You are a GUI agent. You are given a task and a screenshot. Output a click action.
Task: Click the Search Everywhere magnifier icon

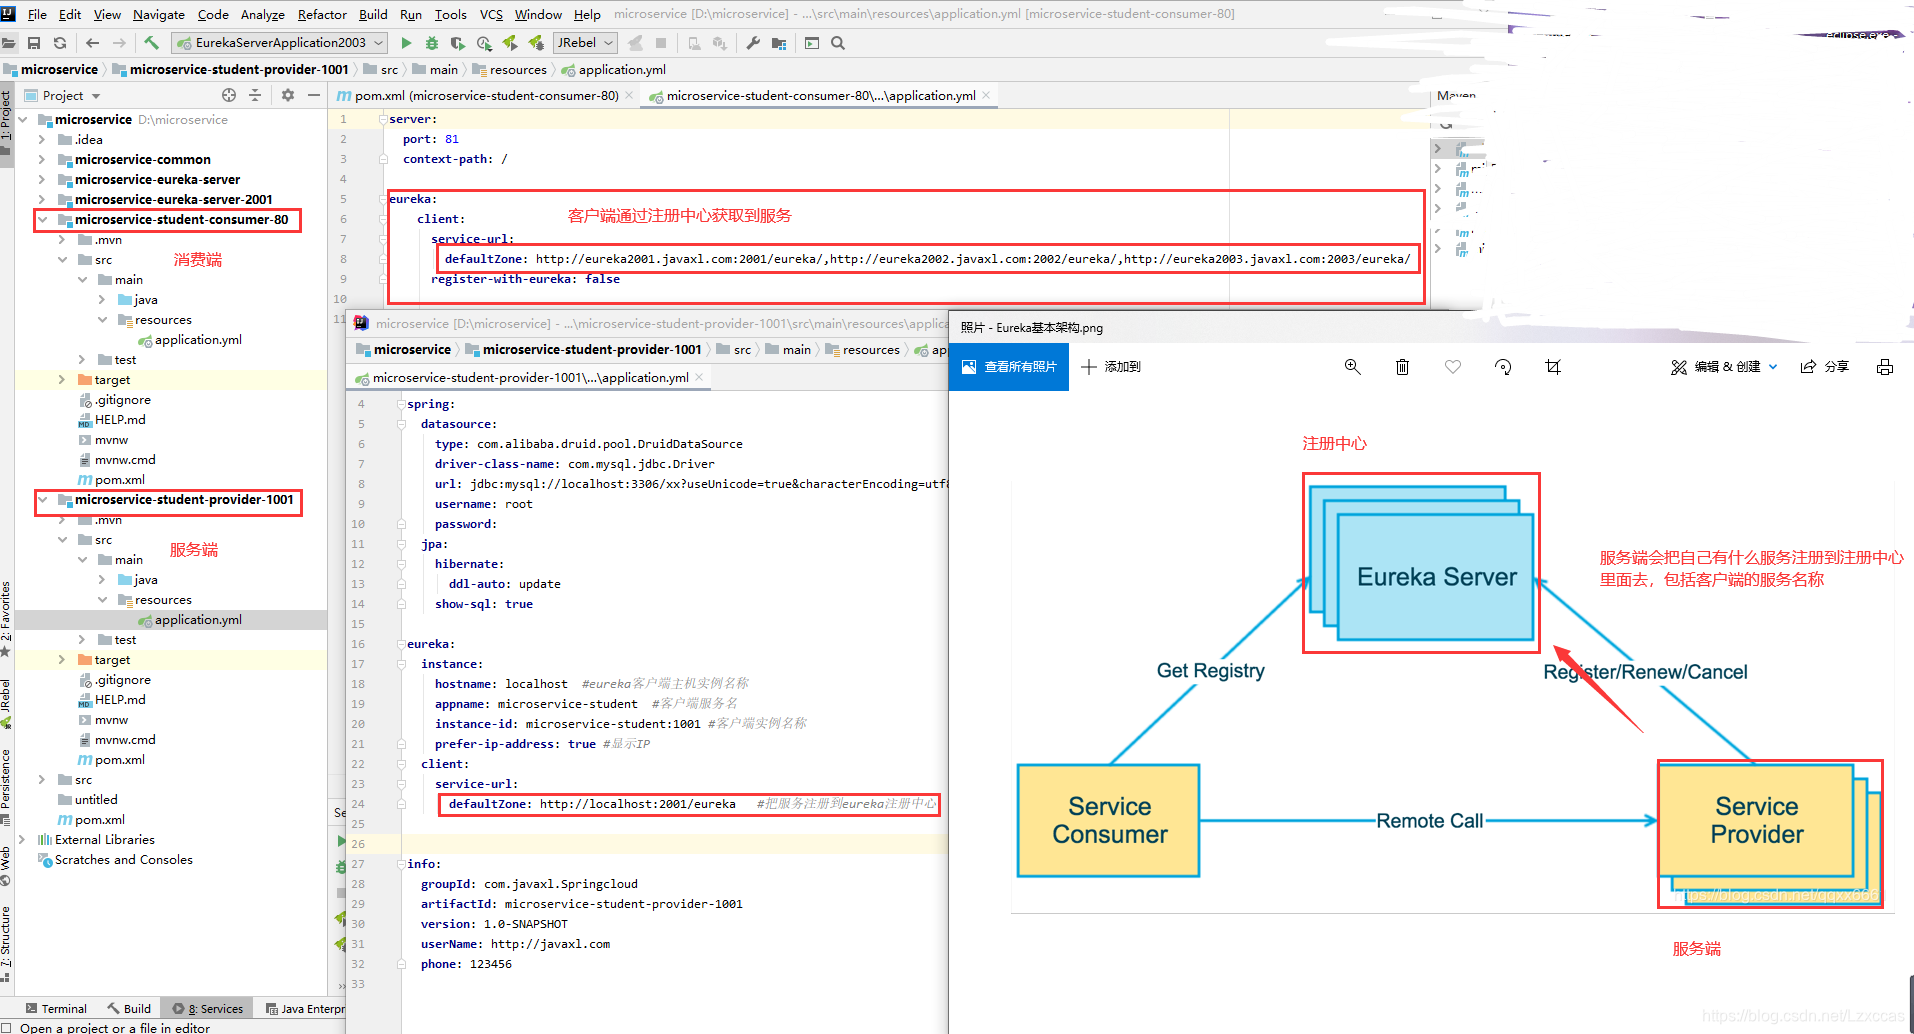(838, 43)
